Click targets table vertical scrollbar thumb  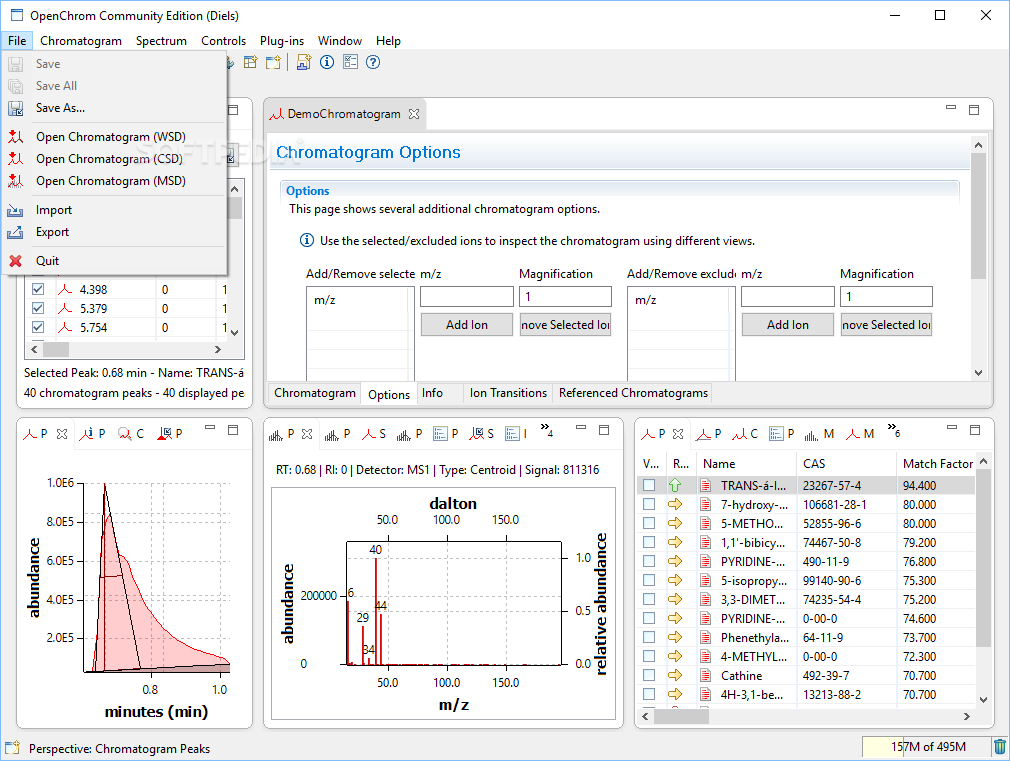coord(984,558)
